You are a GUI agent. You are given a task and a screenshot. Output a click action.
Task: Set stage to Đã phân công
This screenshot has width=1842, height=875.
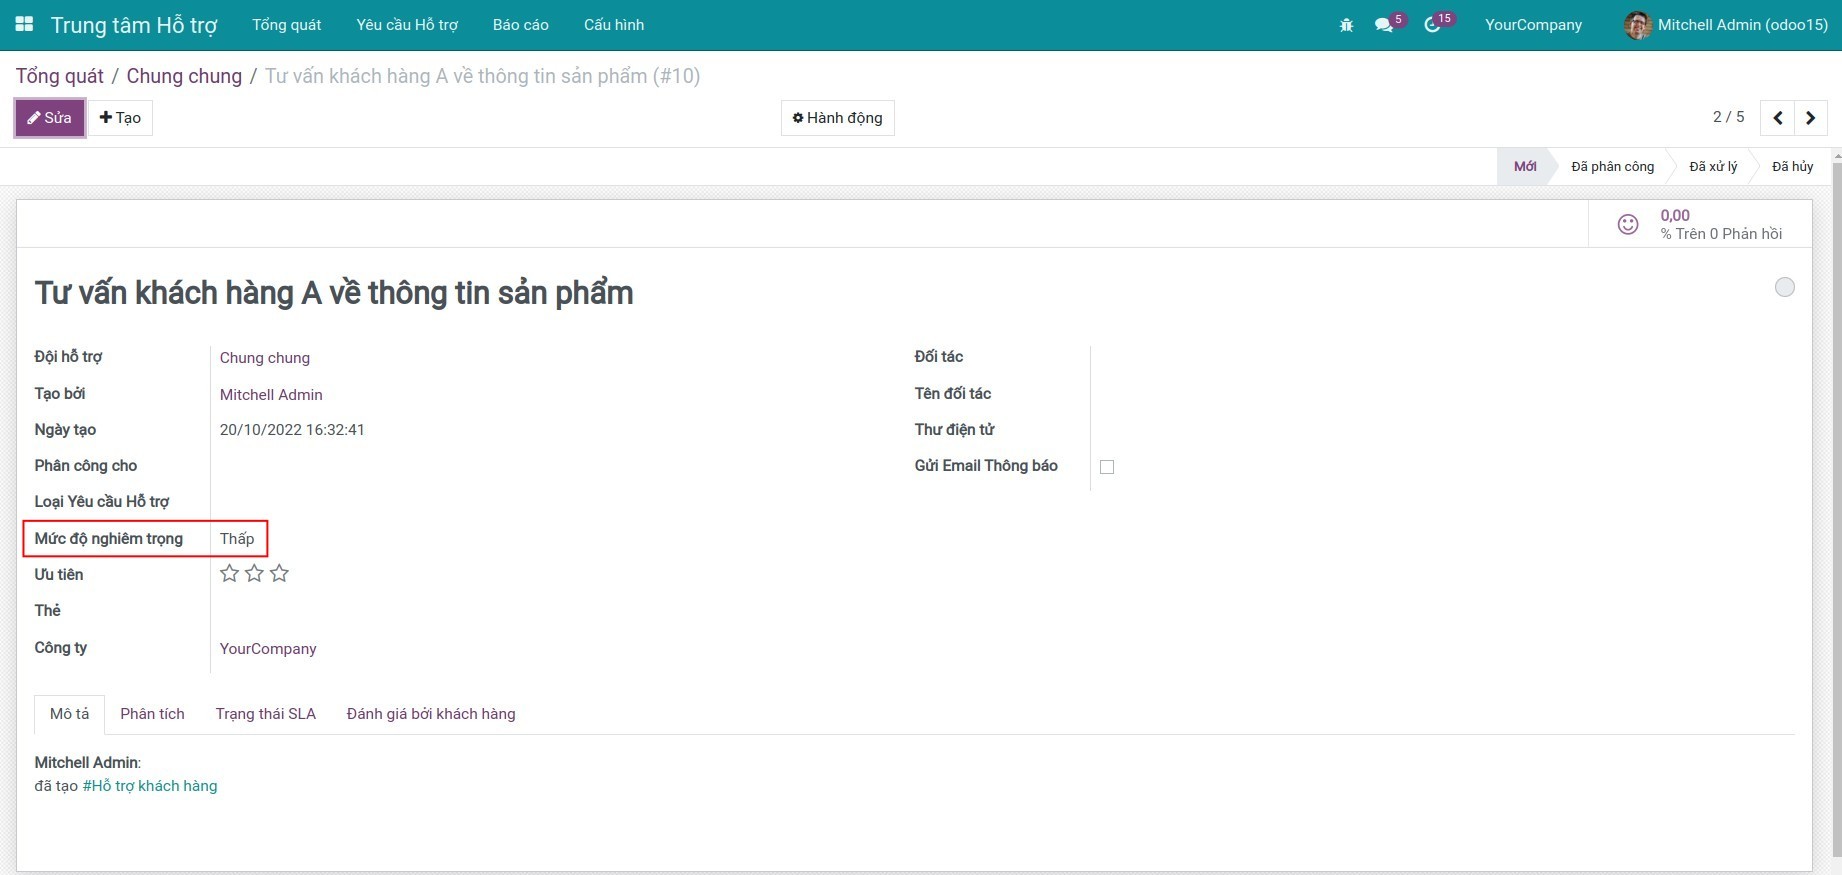(x=1612, y=167)
